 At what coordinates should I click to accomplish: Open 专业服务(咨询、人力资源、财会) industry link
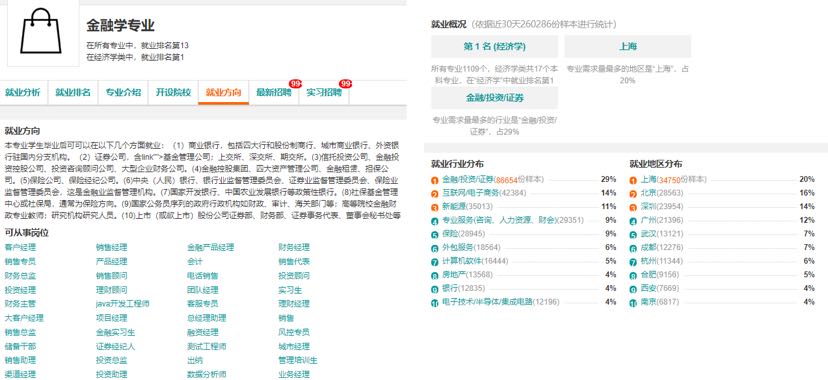pos(500,221)
